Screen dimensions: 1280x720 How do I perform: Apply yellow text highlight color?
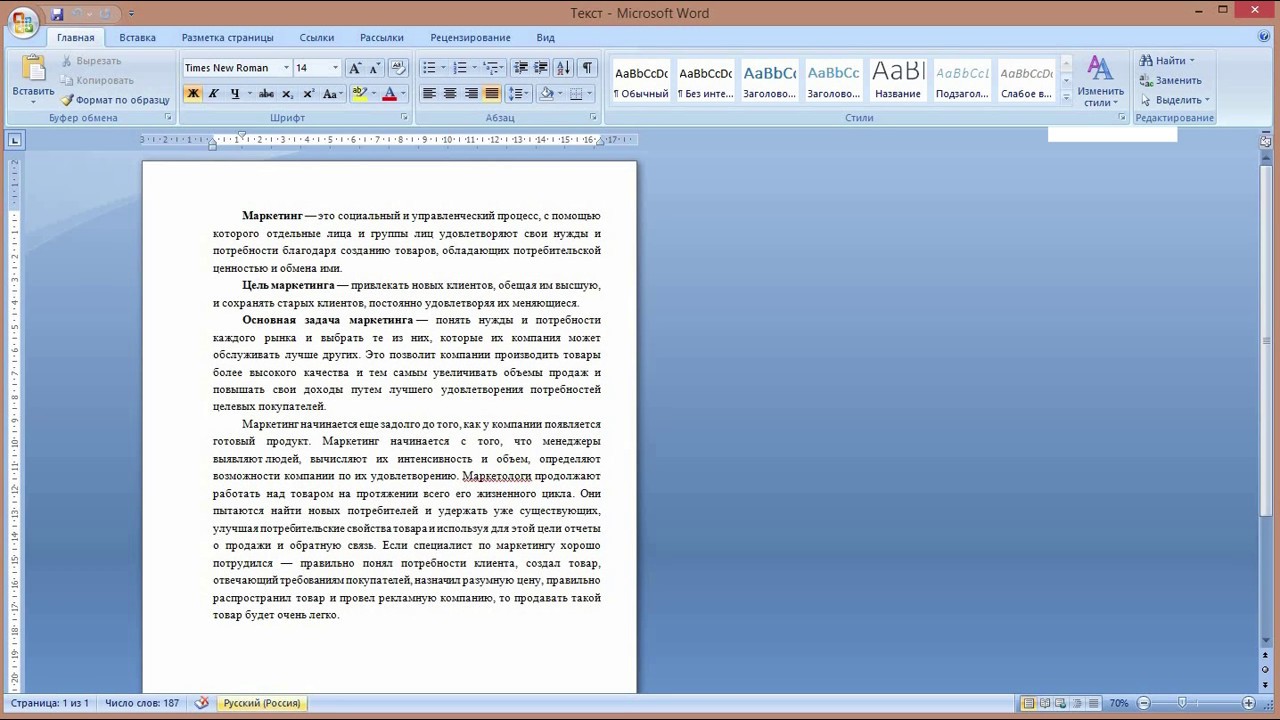point(359,94)
